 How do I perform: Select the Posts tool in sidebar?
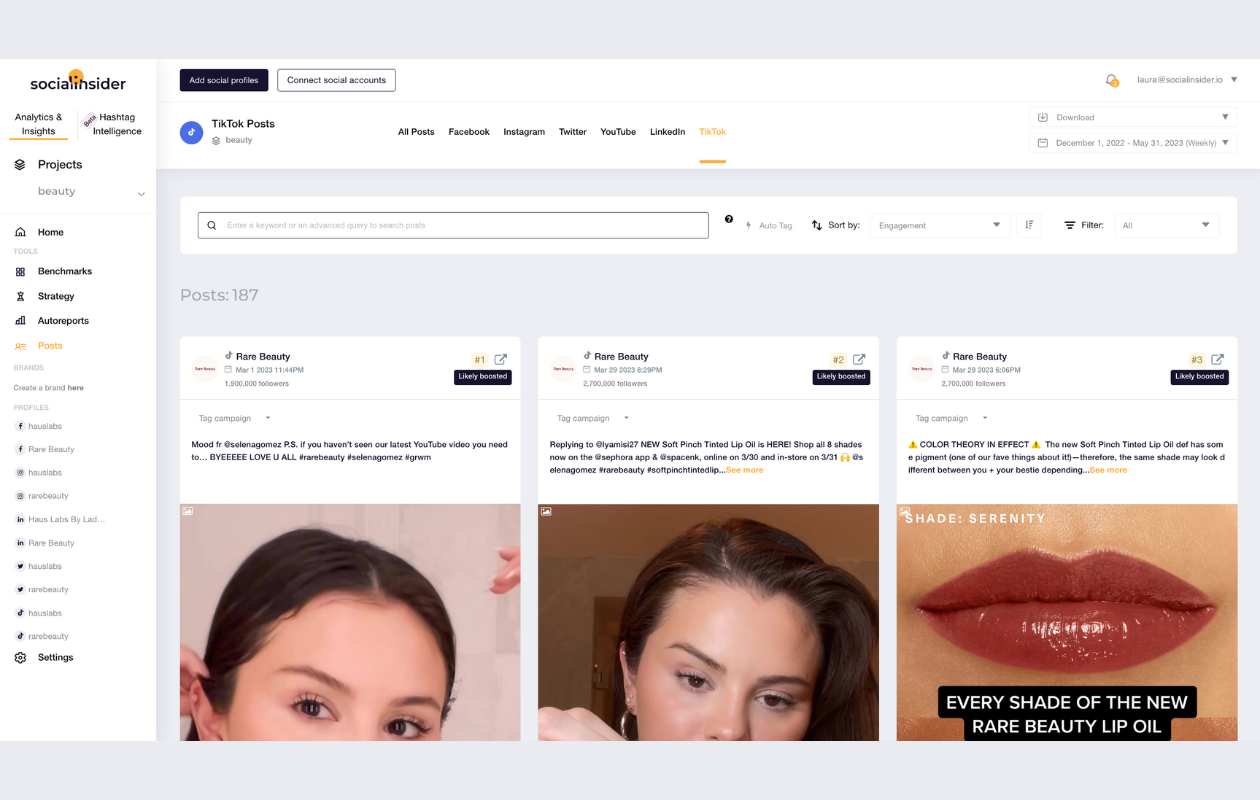tap(50, 346)
